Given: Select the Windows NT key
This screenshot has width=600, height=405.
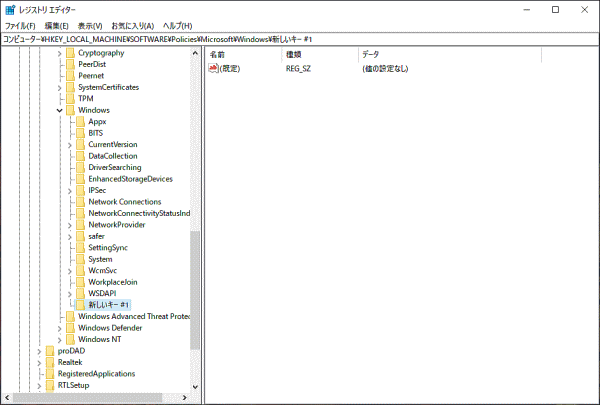Looking at the screenshot, I should point(99,340).
